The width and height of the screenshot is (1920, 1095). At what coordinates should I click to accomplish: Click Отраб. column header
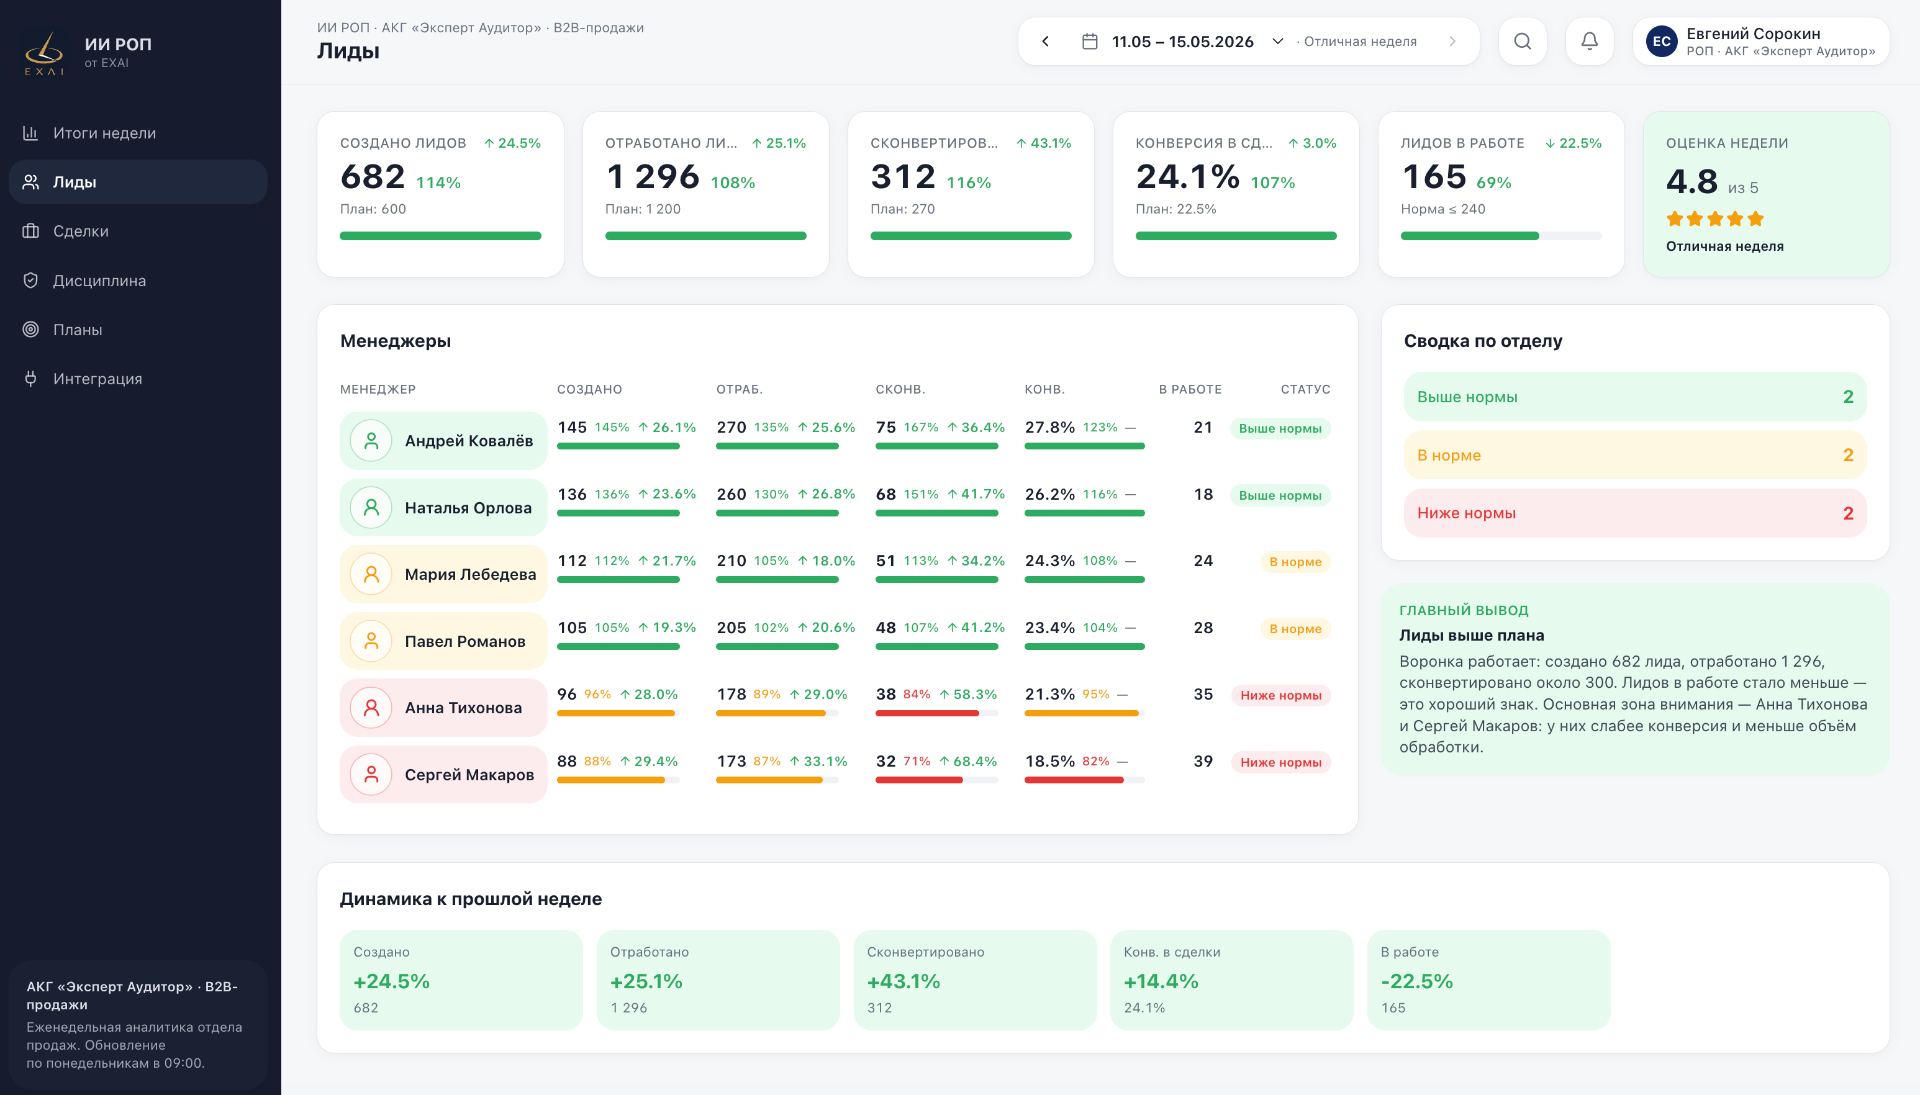(739, 389)
